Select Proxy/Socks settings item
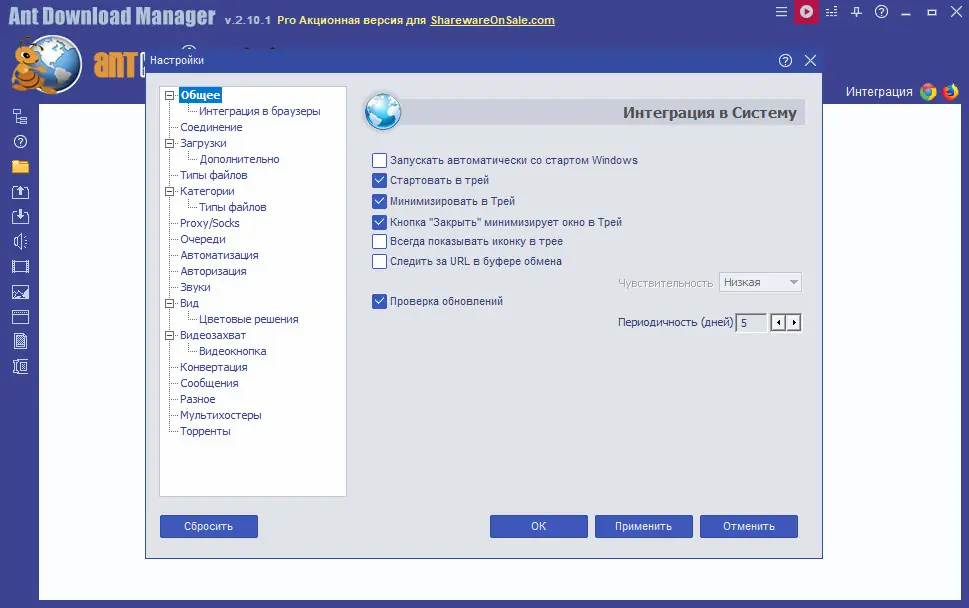 point(209,223)
